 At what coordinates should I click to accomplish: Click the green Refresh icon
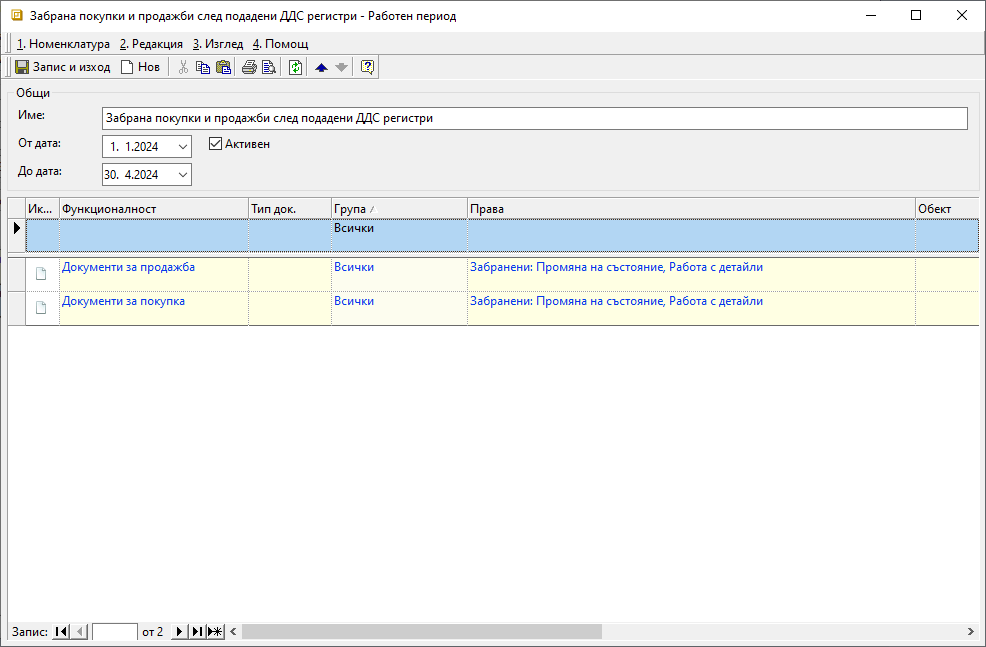click(x=295, y=68)
